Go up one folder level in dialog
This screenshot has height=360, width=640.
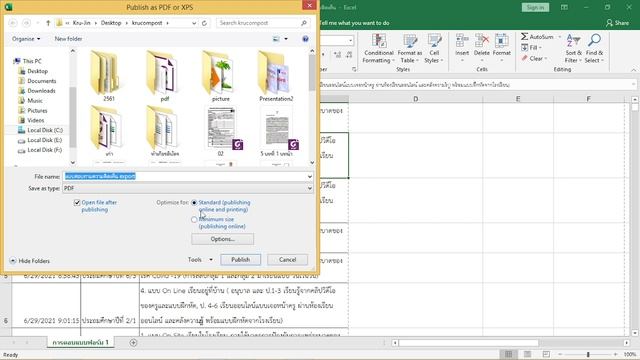click(x=48, y=23)
